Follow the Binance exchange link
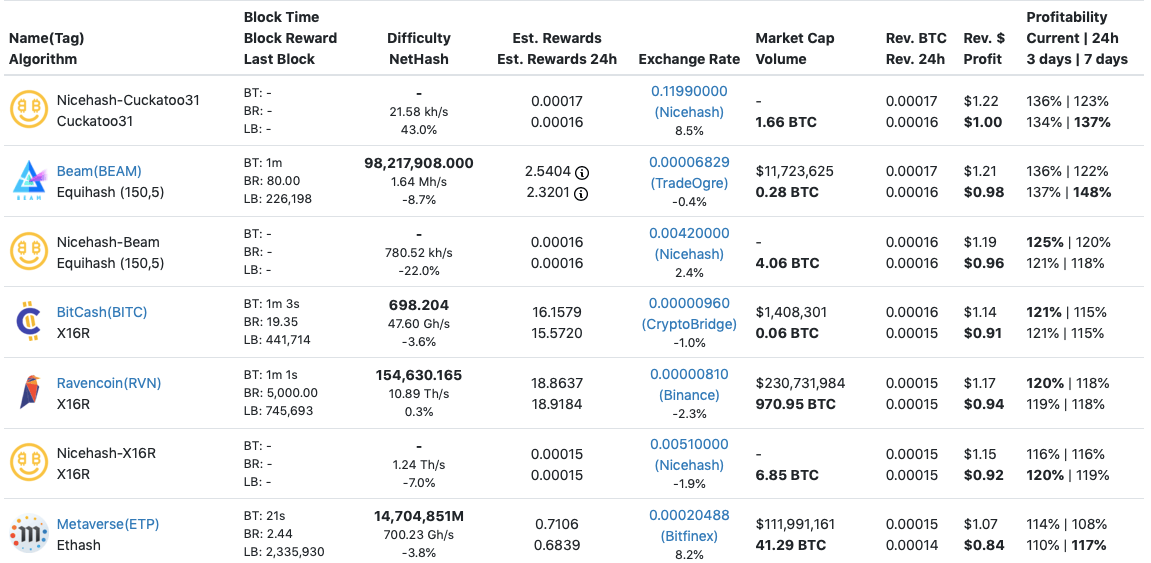The height and width of the screenshot is (563, 1151). click(x=689, y=395)
